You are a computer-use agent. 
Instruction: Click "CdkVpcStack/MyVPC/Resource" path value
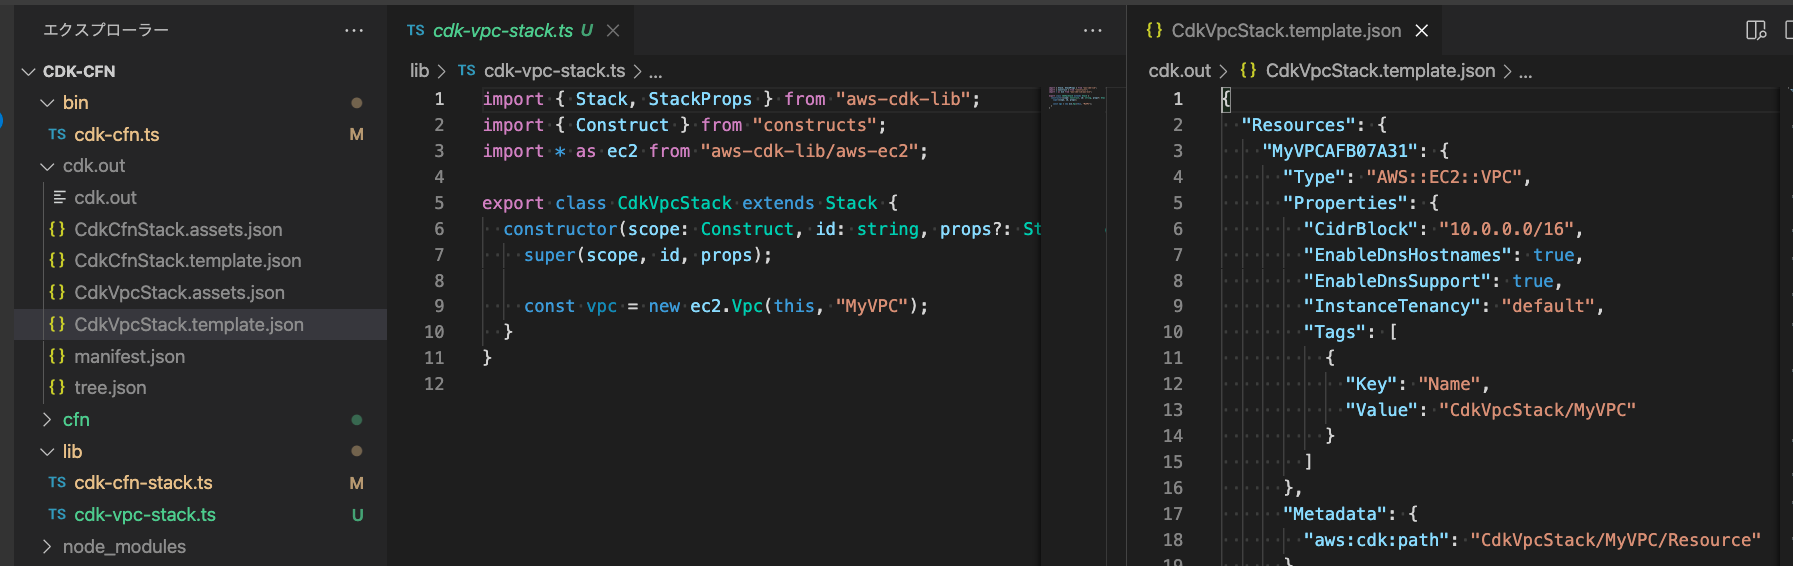[1615, 540]
